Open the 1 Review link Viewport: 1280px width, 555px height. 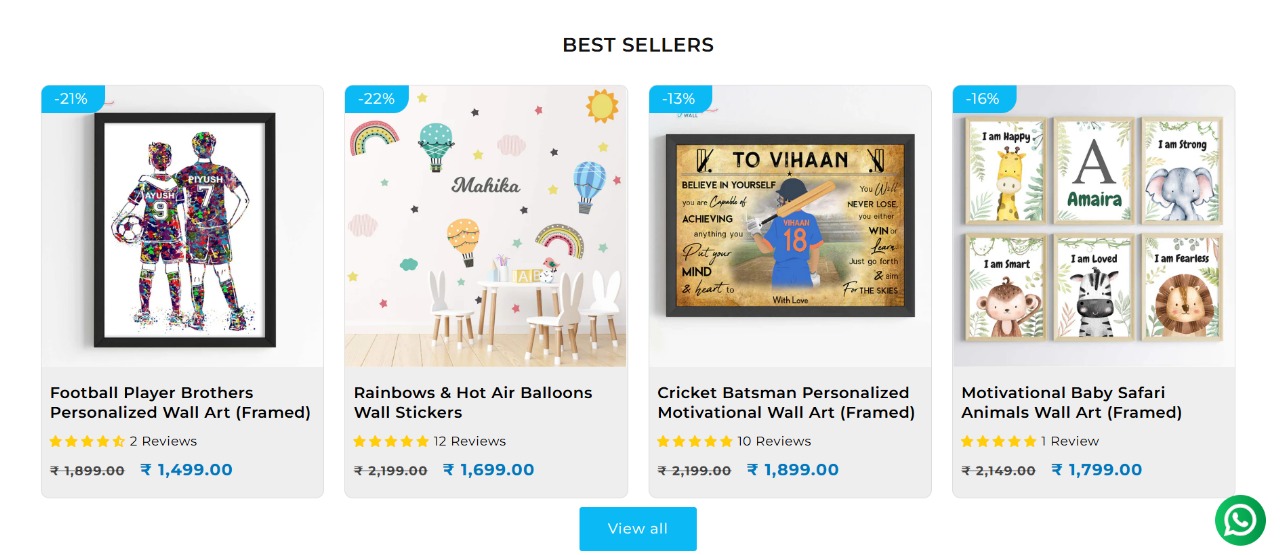coord(1070,441)
